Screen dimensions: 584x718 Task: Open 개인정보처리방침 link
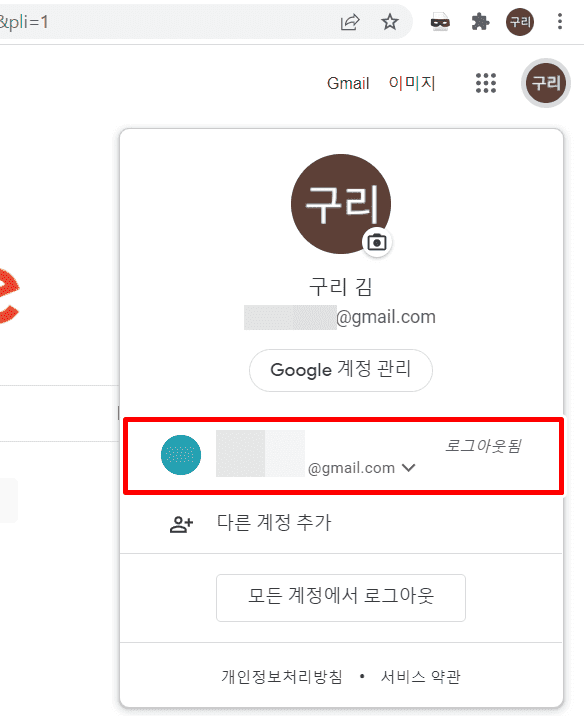[282, 676]
